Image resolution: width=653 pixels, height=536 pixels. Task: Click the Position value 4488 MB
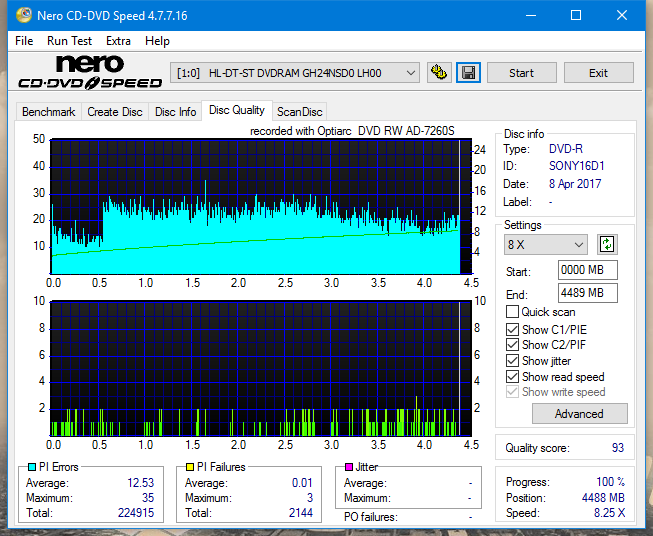603,497
